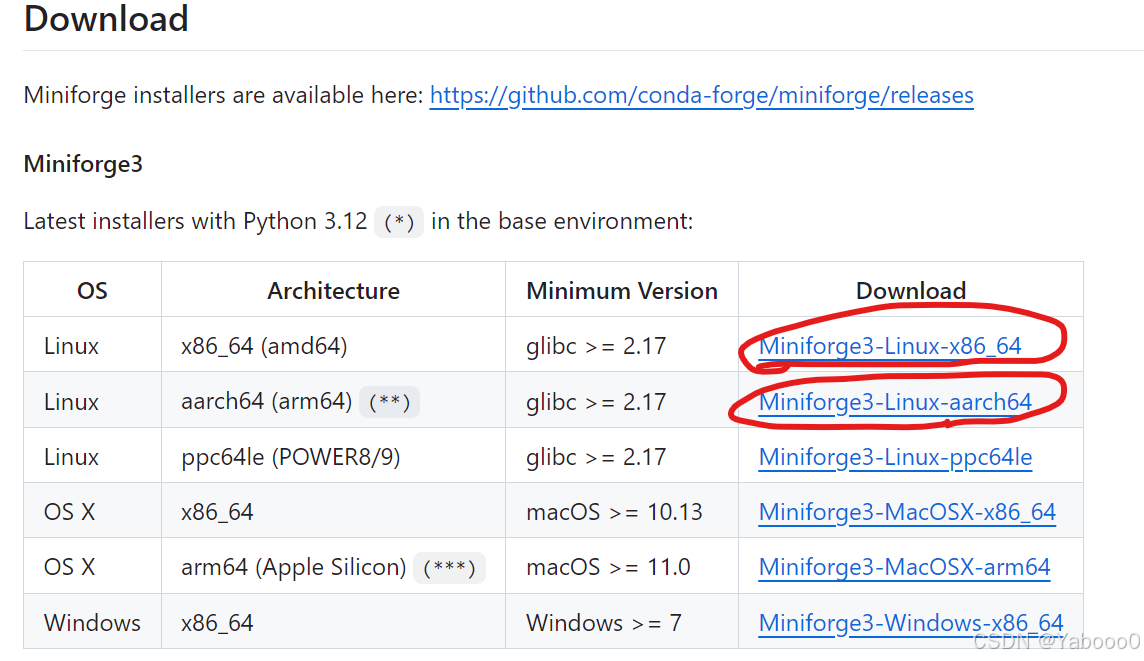
Task: Click "glibc >= 2.17" in the amd64 row
Action: pos(596,347)
